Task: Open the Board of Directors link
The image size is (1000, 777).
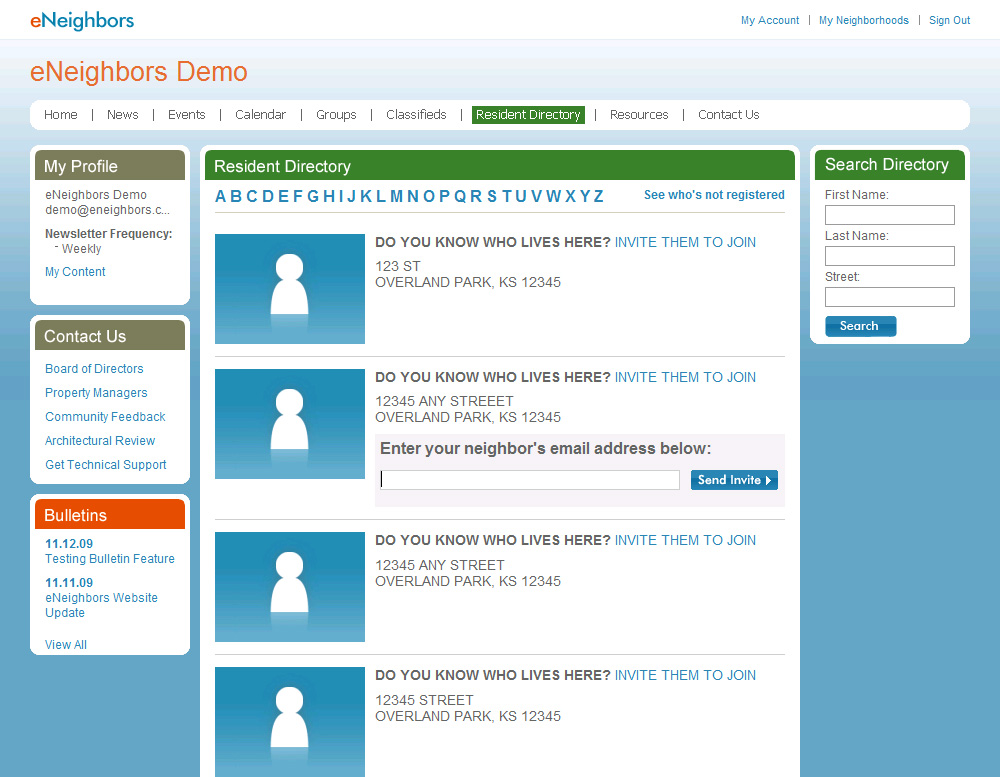Action: click(x=94, y=369)
